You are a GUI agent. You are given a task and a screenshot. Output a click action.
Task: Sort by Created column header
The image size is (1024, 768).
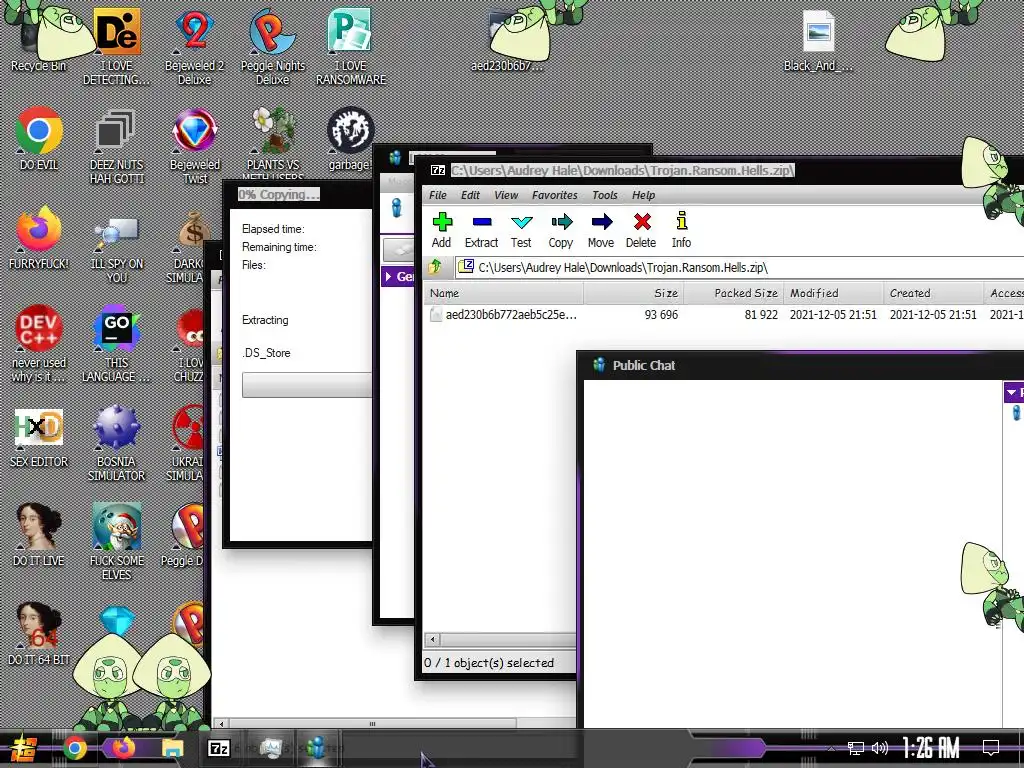(933, 293)
